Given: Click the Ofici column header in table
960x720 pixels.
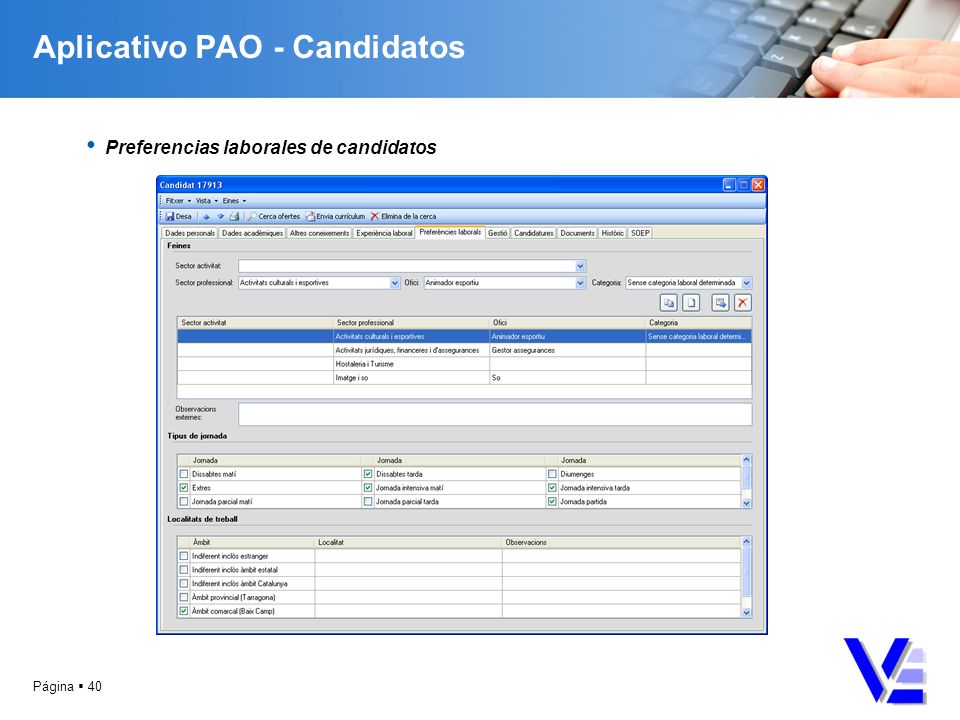Looking at the screenshot, I should coord(568,323).
